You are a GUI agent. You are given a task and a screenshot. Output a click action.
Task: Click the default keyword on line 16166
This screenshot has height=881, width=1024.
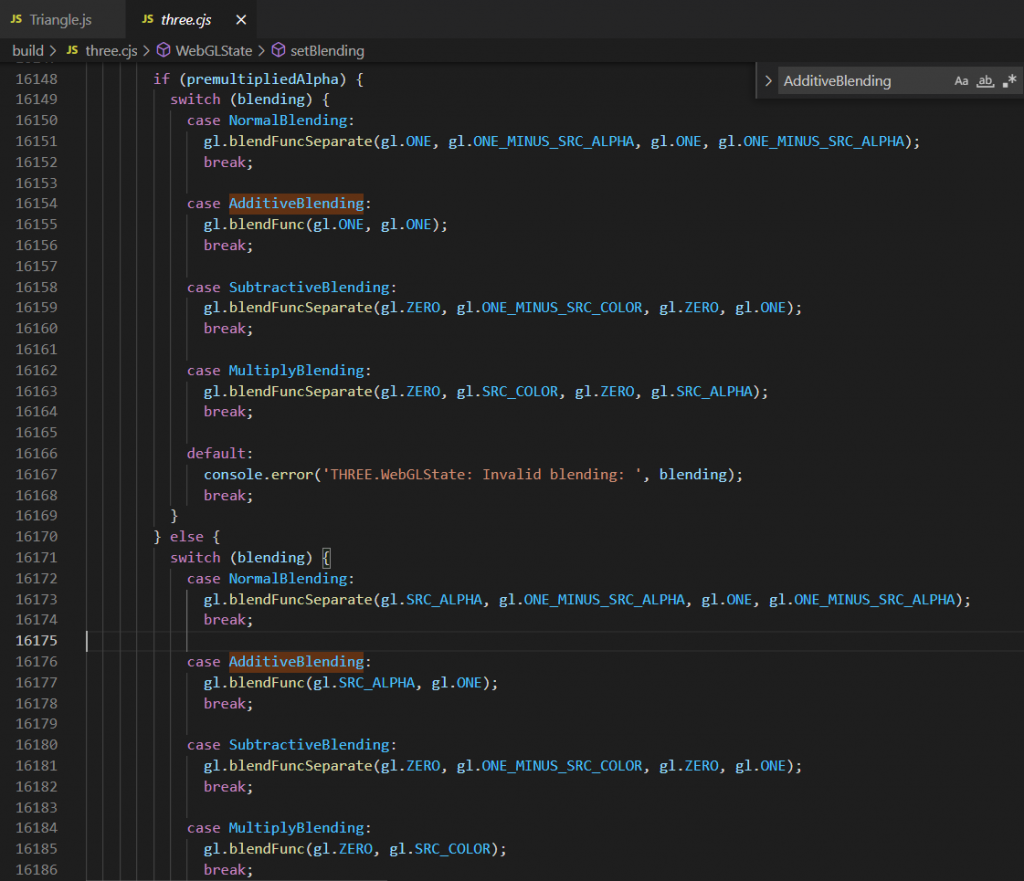216,454
